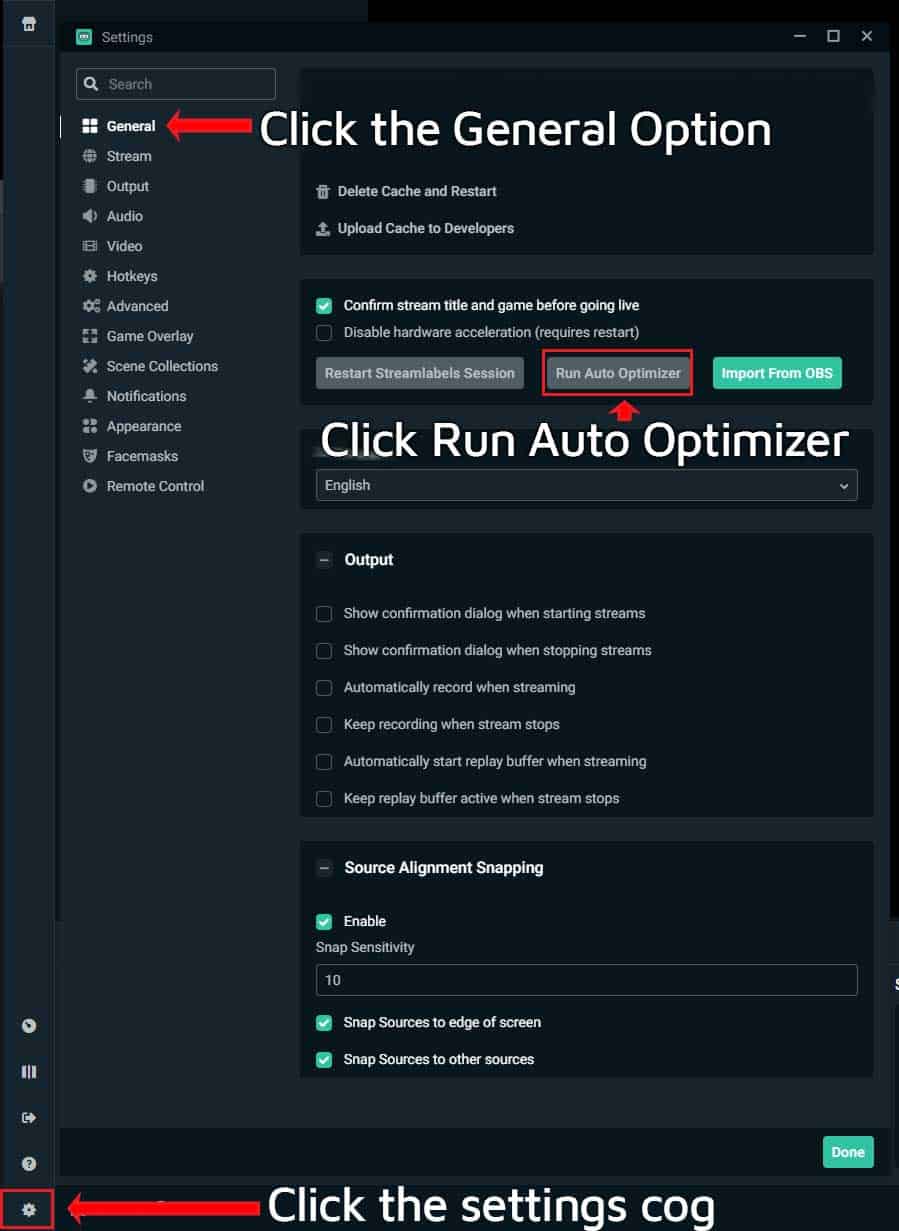Viewport: 899px width, 1231px height.
Task: Collapse the Output section
Action: (324, 560)
